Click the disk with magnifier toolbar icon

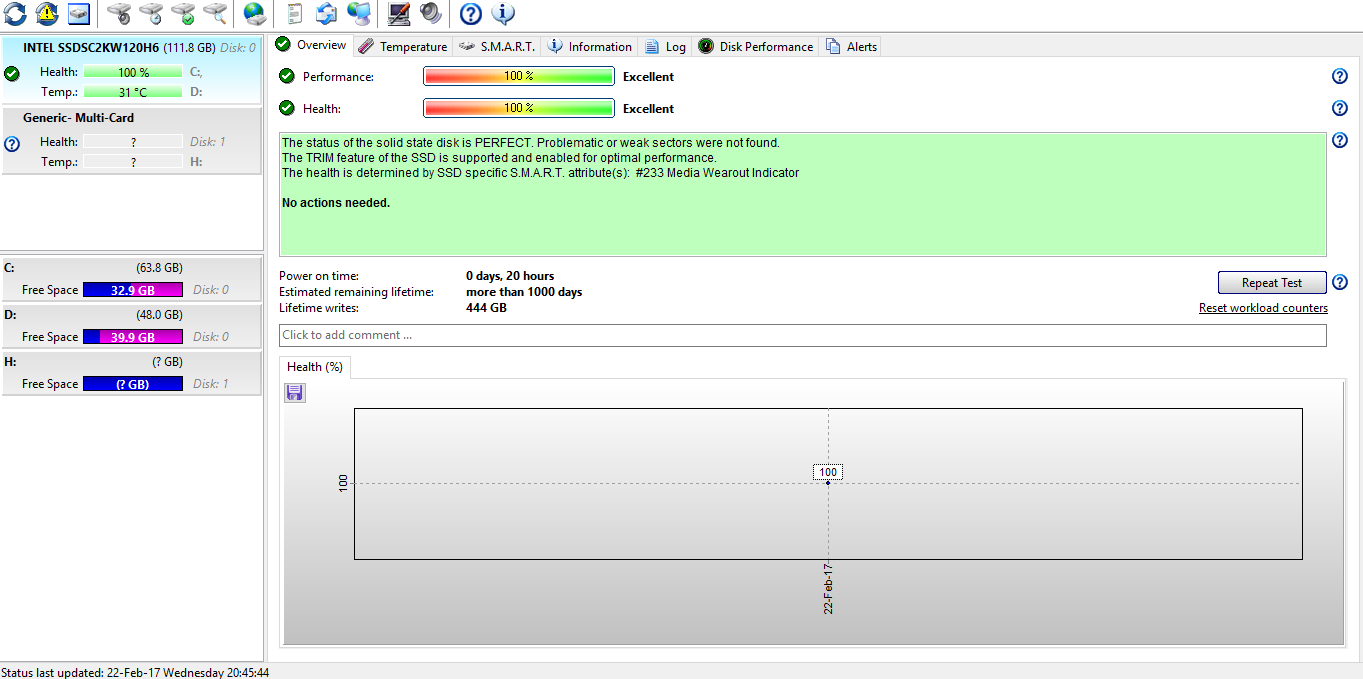tap(215, 14)
